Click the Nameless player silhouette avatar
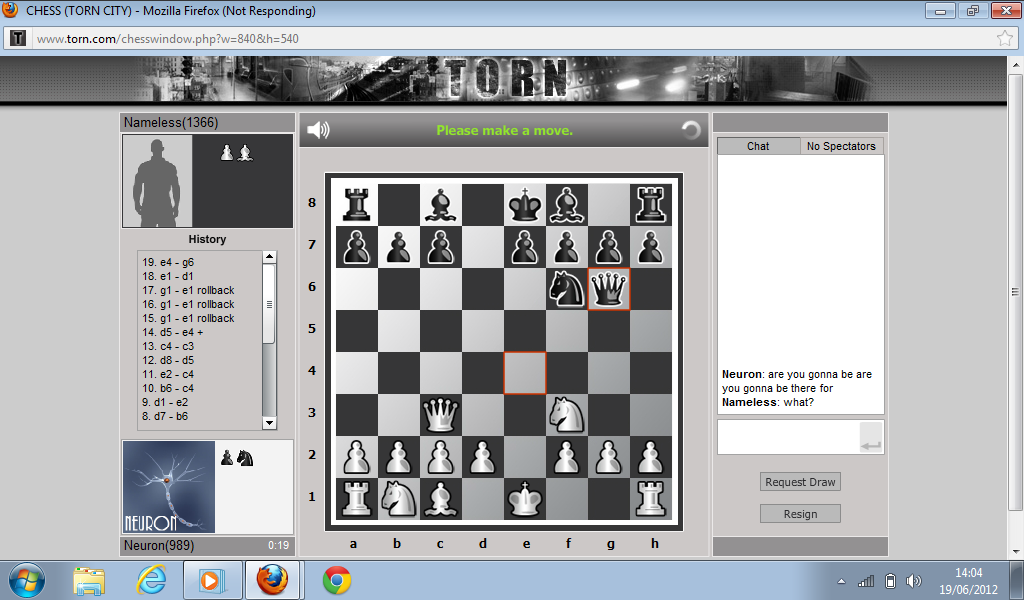 point(157,181)
